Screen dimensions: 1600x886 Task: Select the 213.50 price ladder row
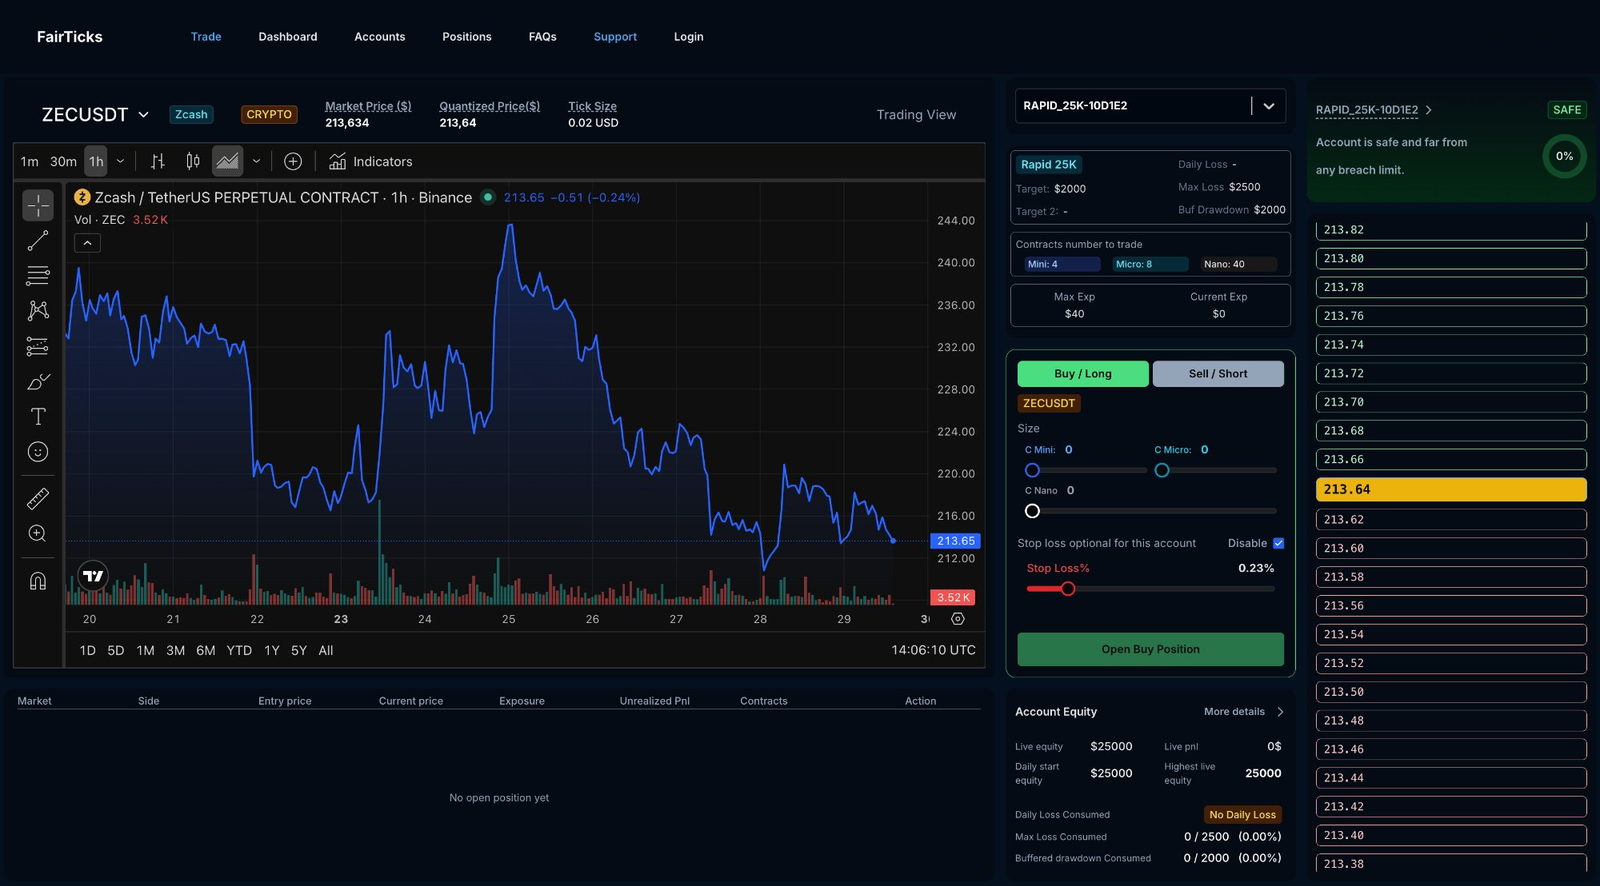point(1451,692)
